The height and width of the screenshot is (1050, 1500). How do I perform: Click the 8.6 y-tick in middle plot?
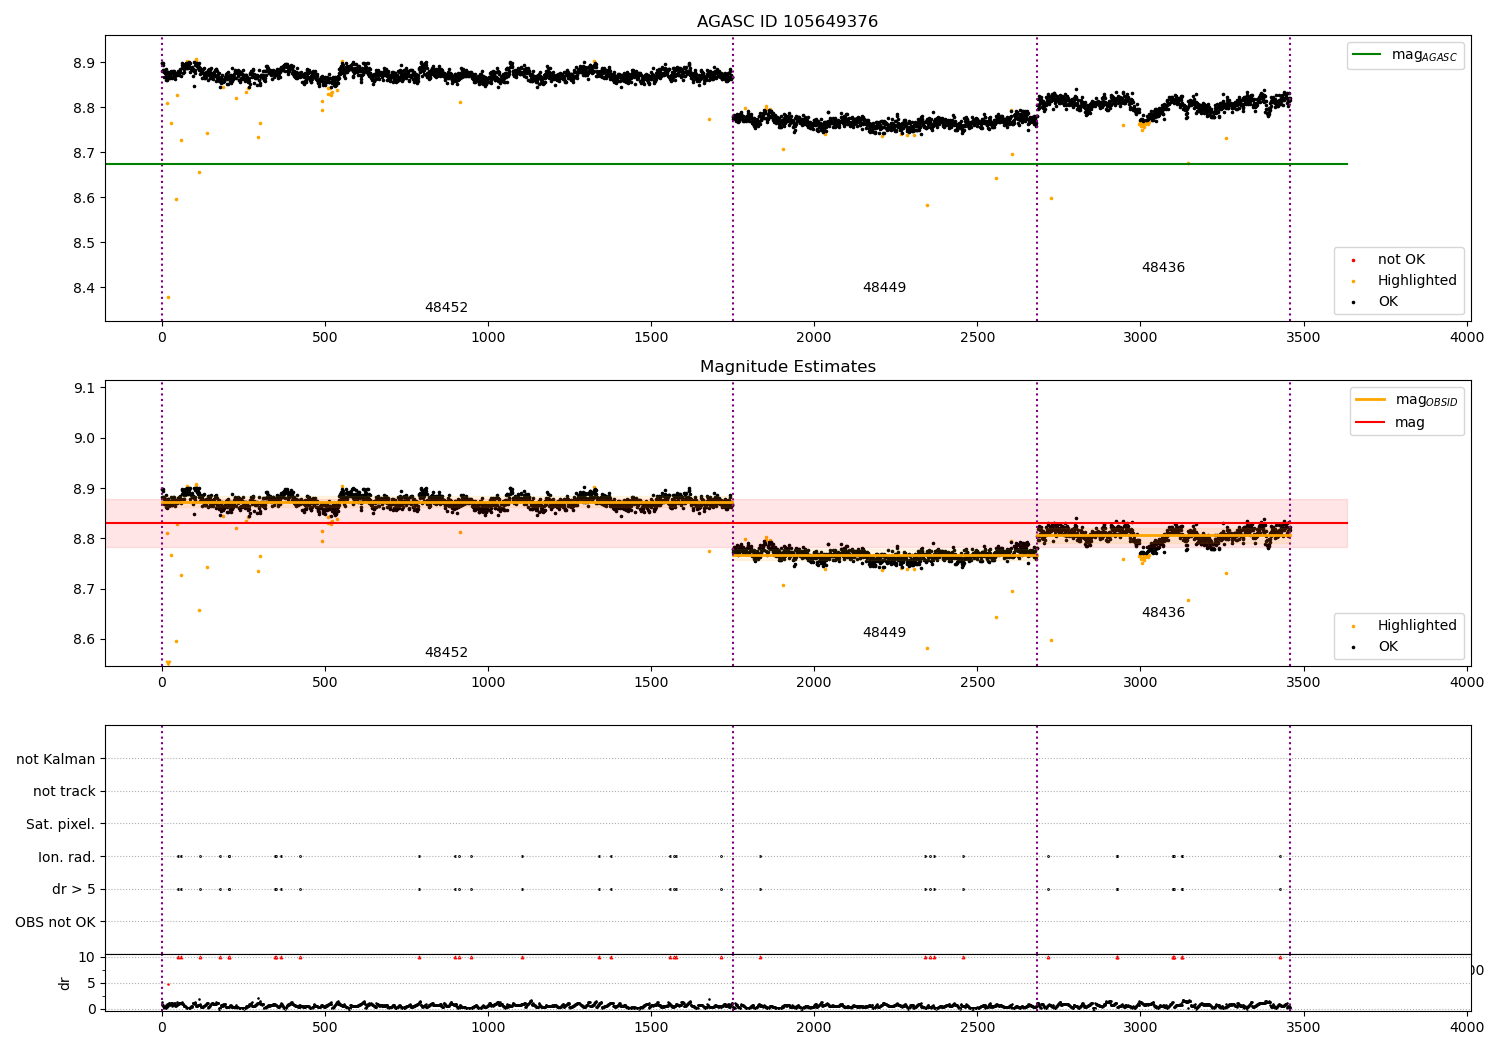(82, 640)
